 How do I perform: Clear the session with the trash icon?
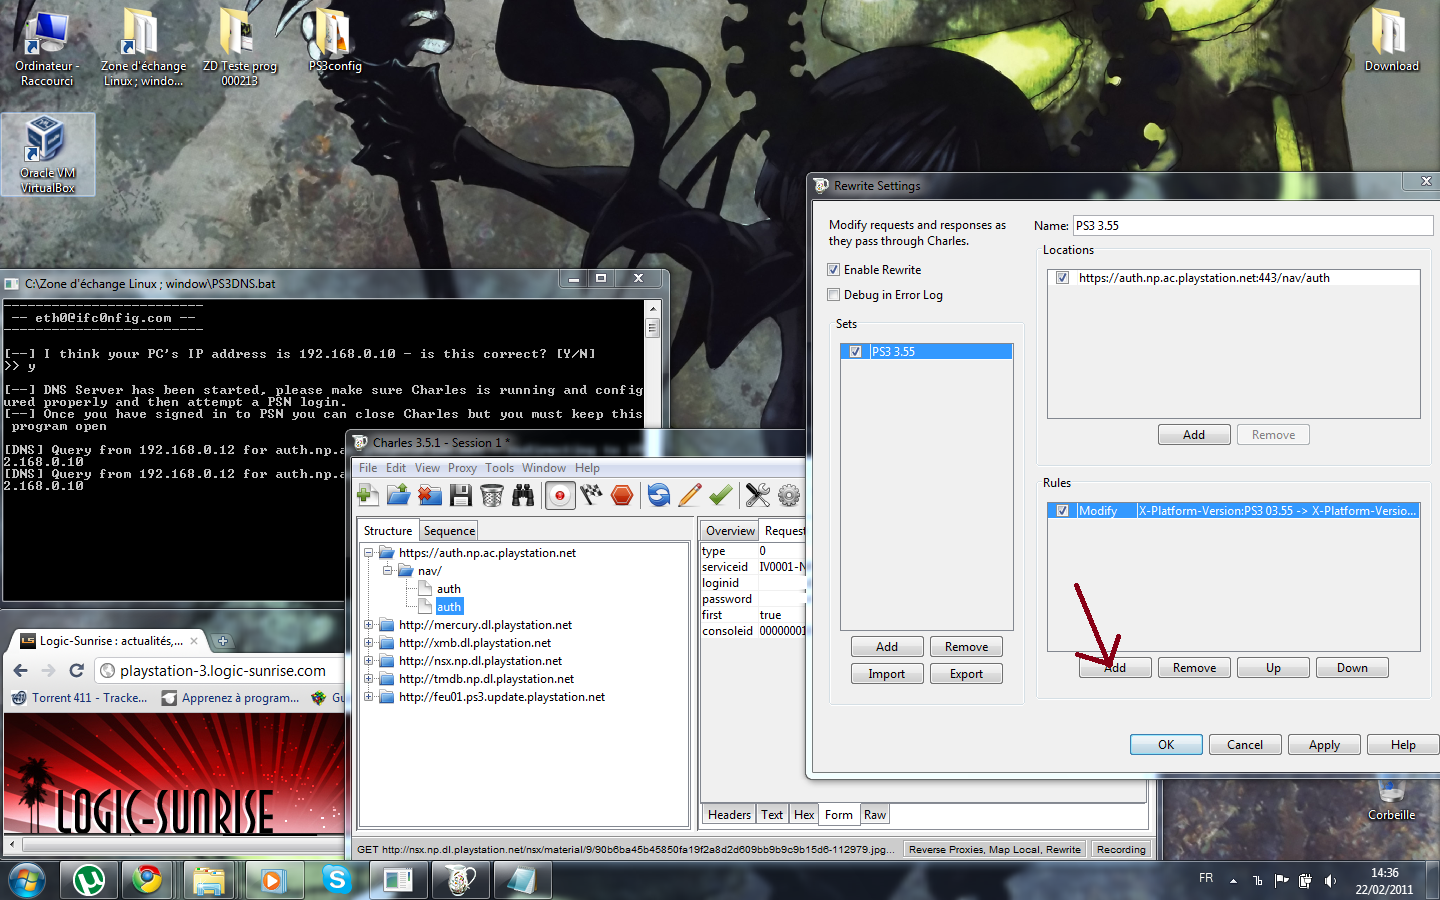click(491, 495)
